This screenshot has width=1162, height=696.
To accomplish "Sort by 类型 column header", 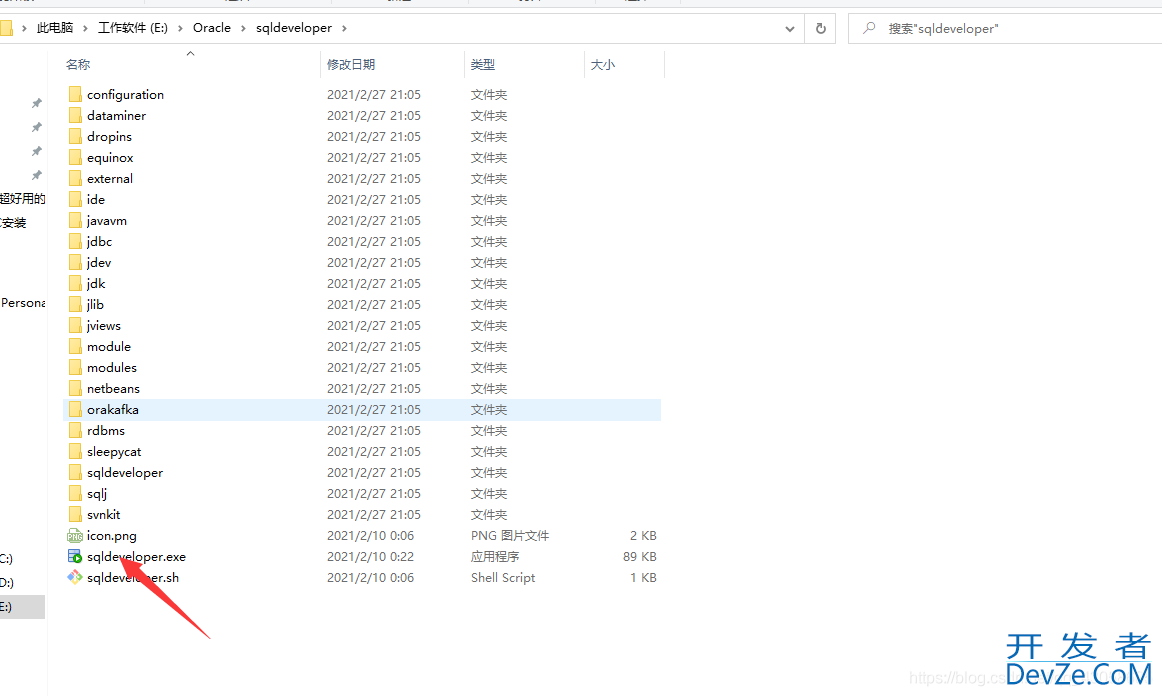I will pos(482,64).
